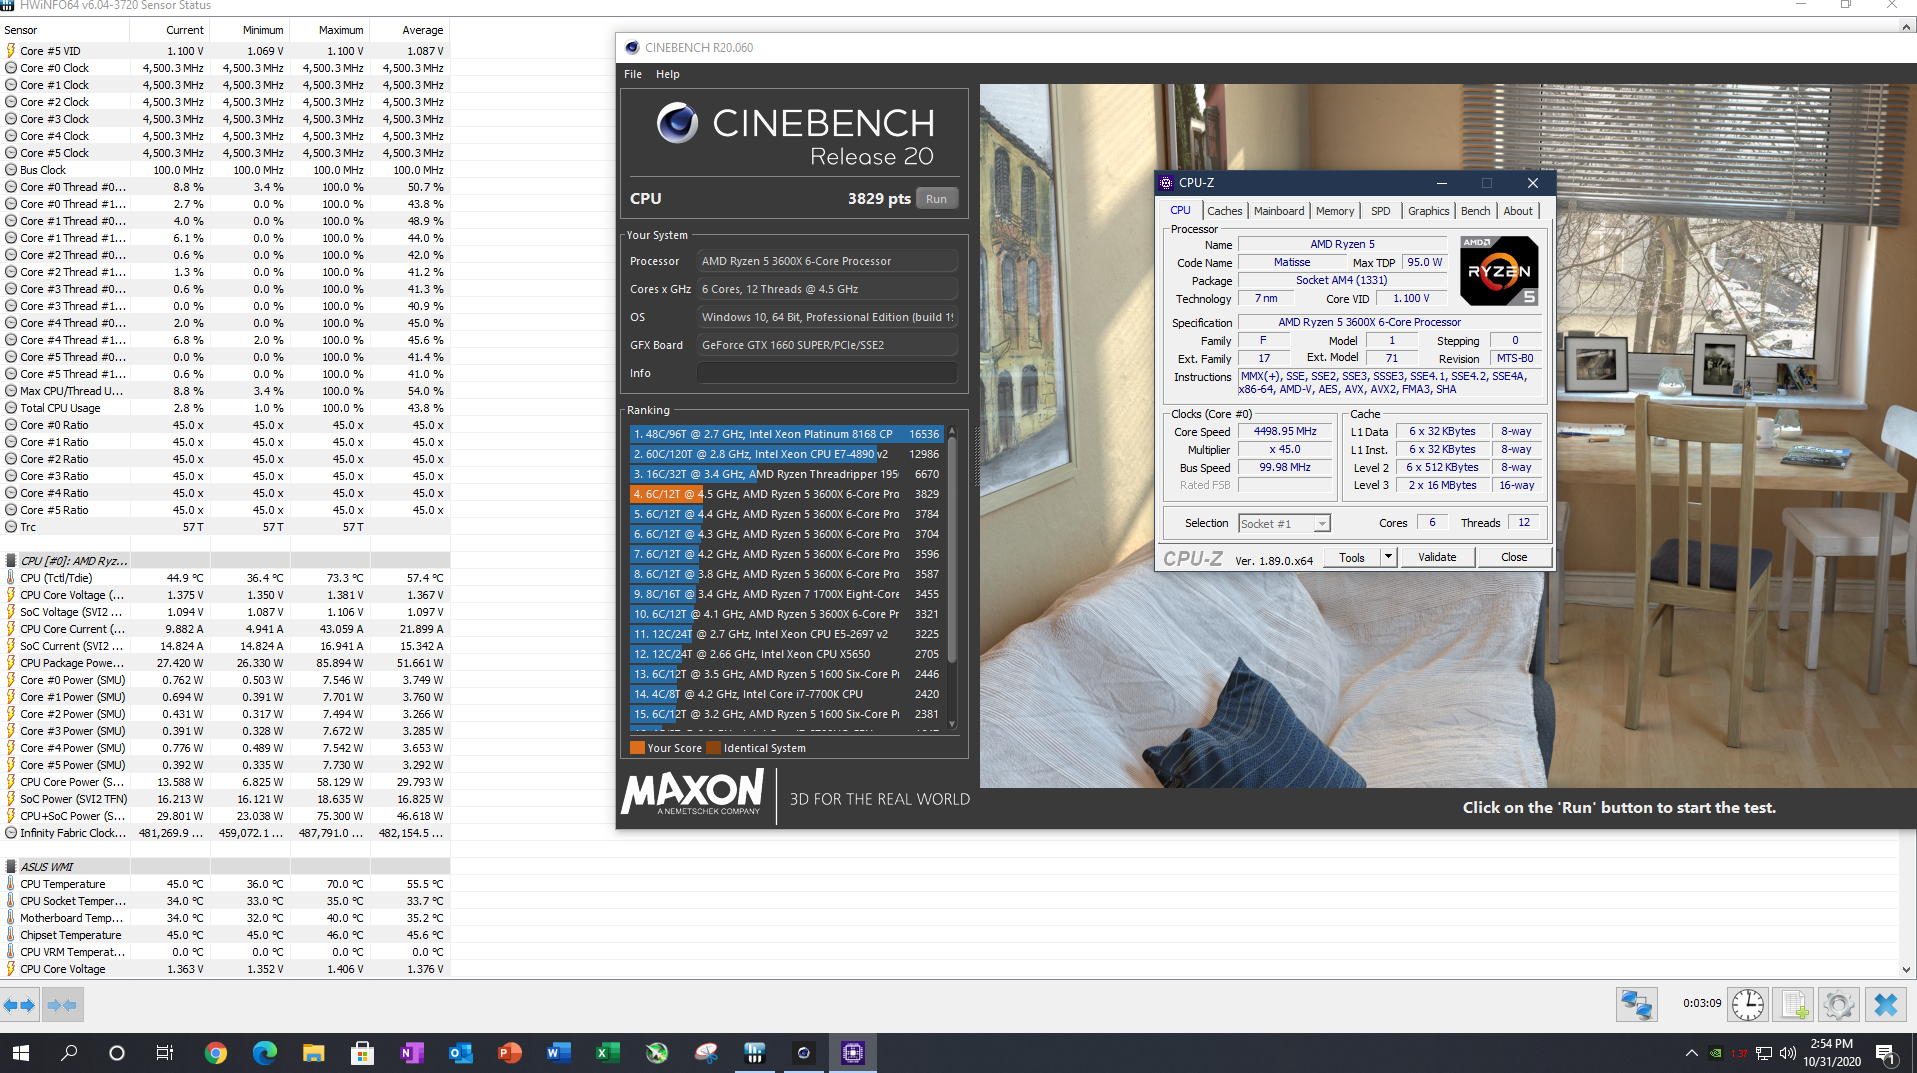Viewport: 1917px width, 1073px height.
Task: Launch Microsoft Edge from taskbar
Action: 264,1053
